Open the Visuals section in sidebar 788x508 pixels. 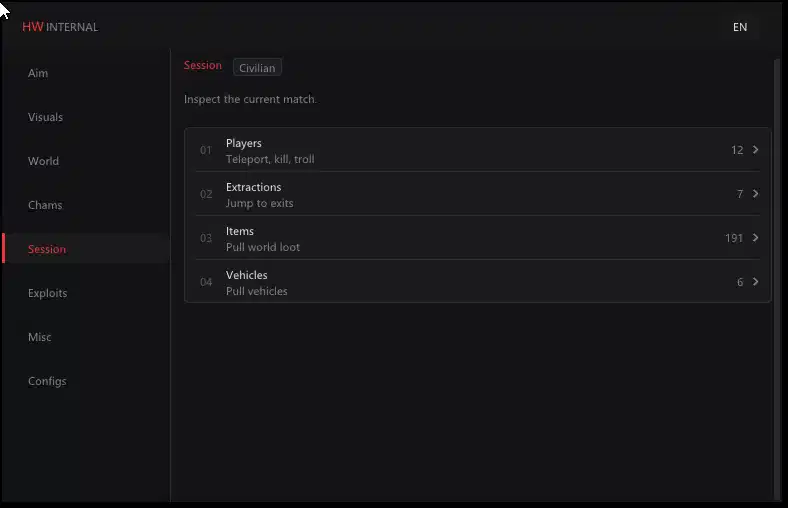tap(45, 117)
